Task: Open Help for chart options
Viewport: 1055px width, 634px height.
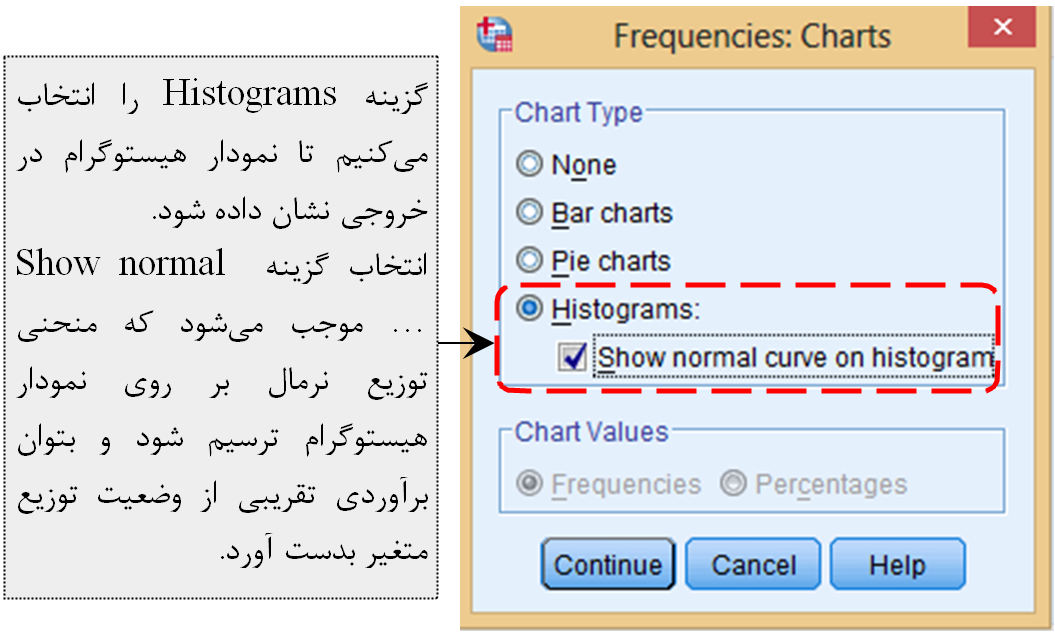Action: click(898, 564)
